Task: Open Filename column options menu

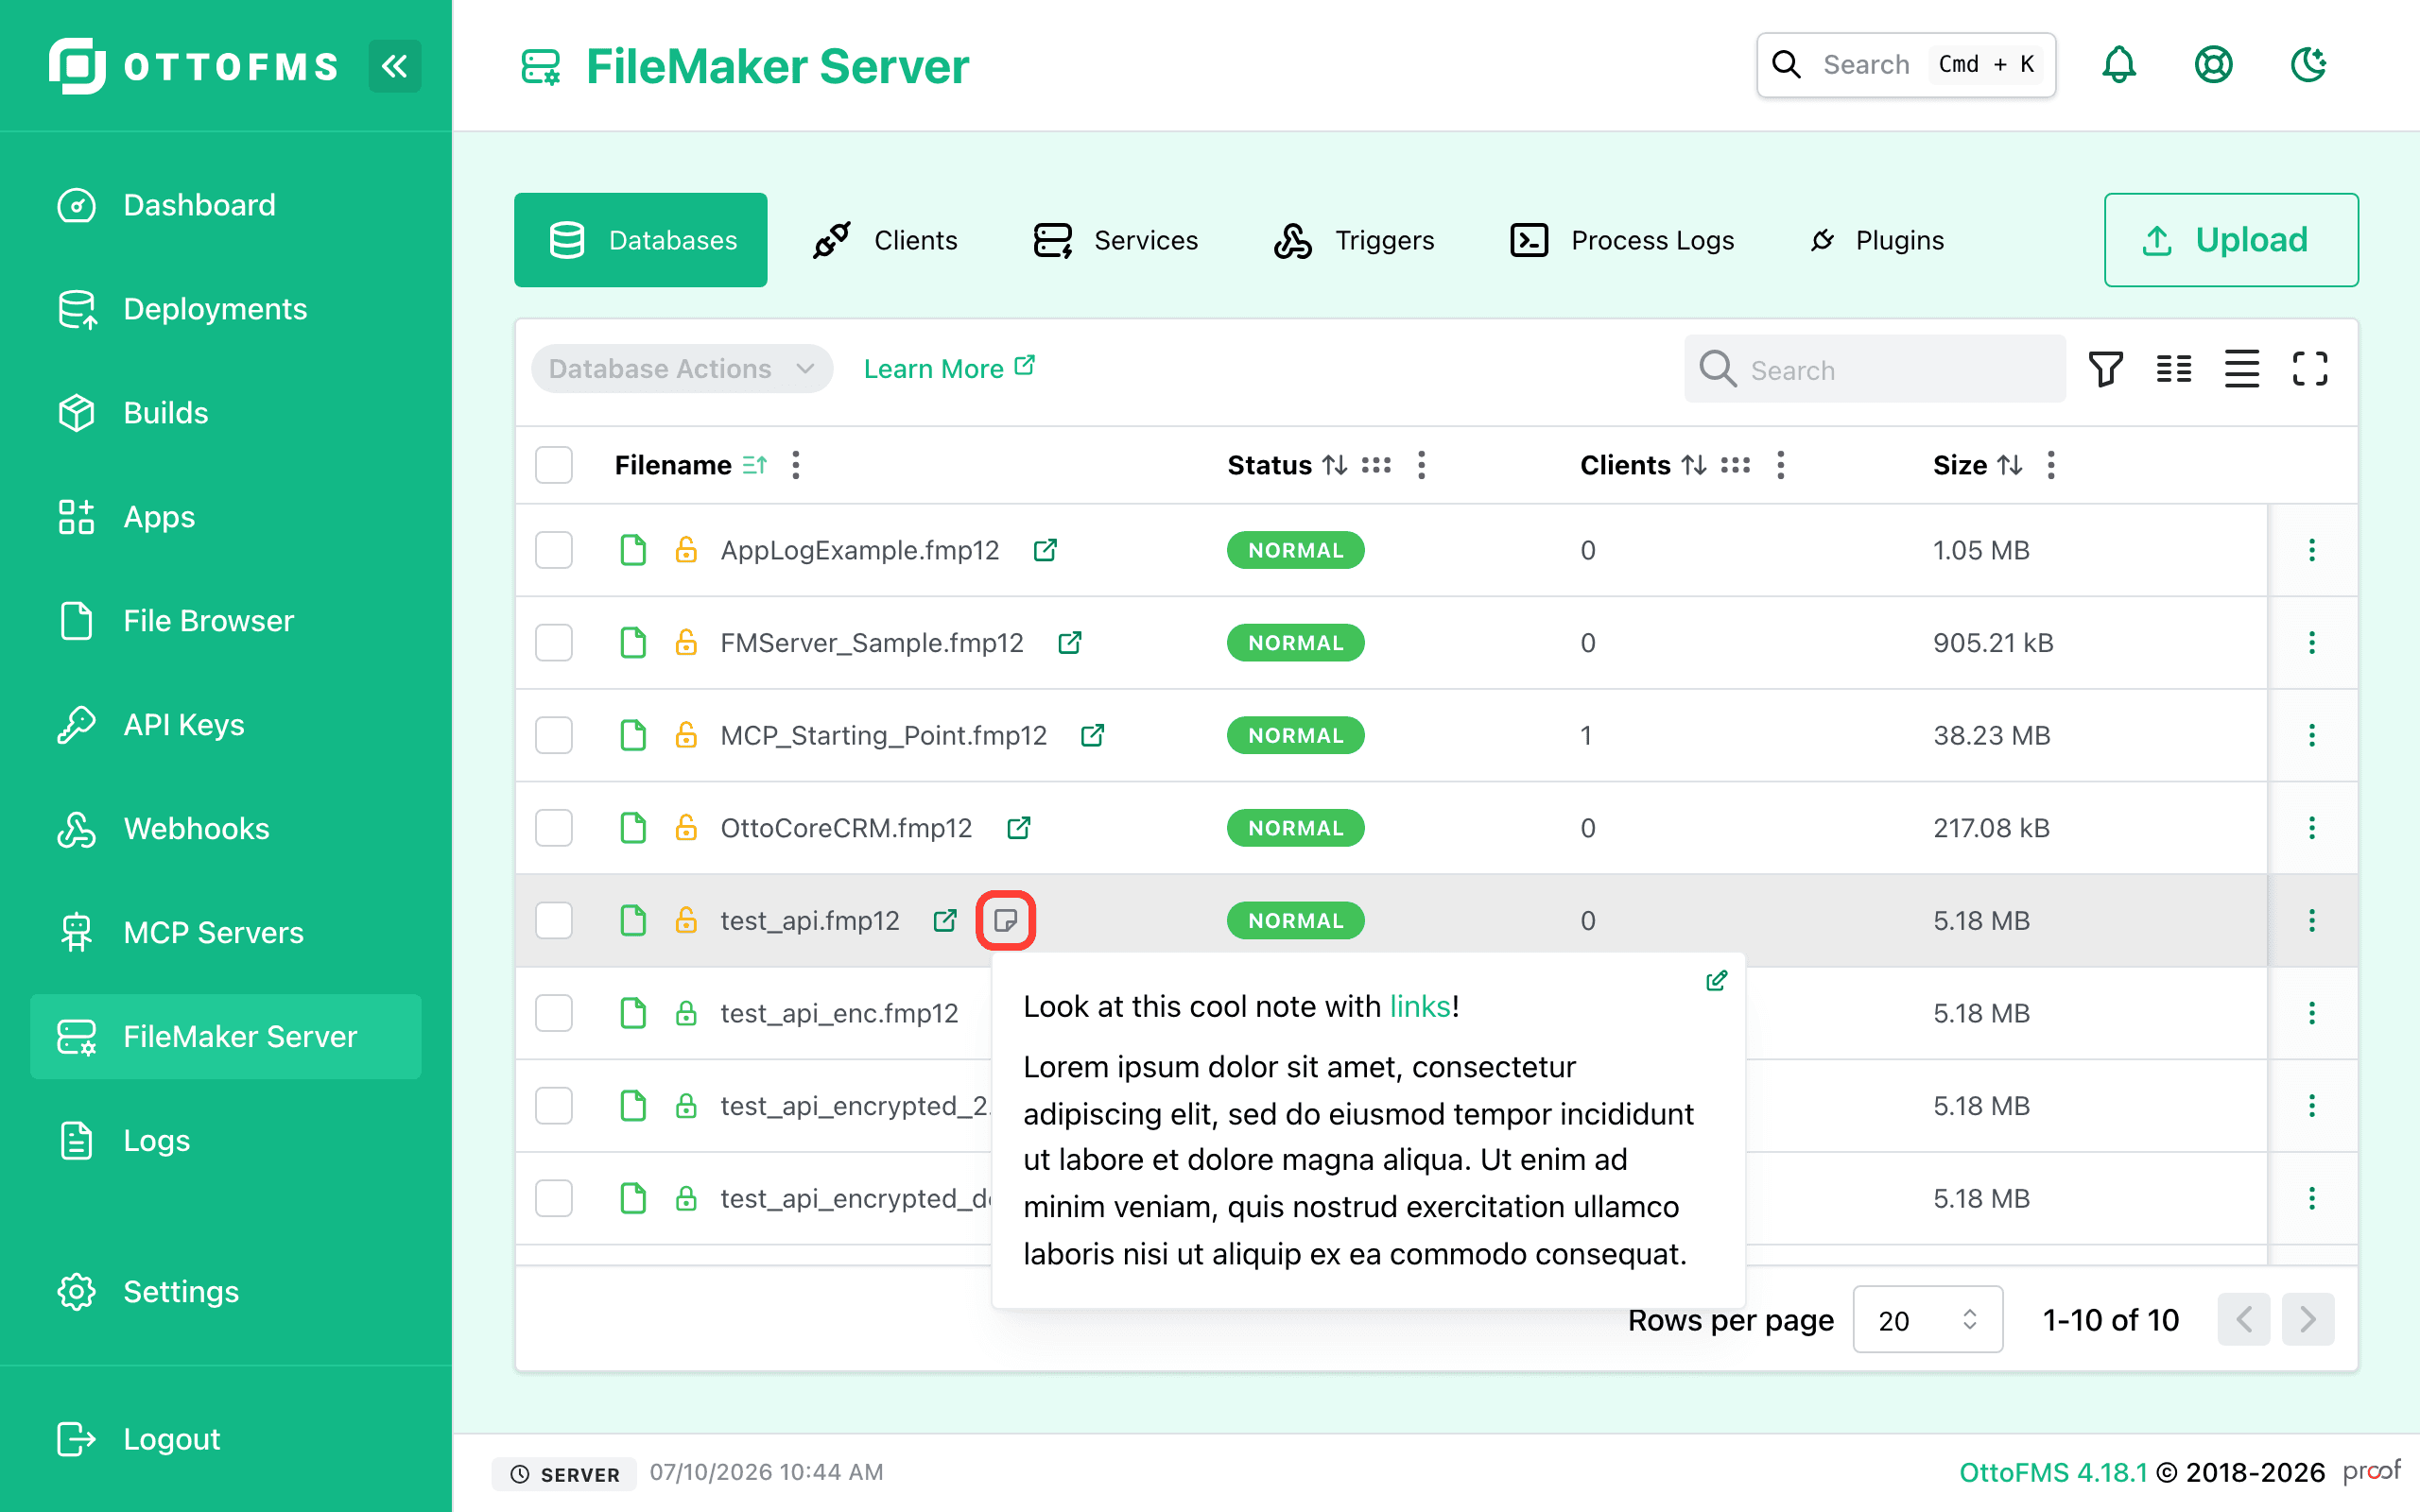Action: (796, 465)
